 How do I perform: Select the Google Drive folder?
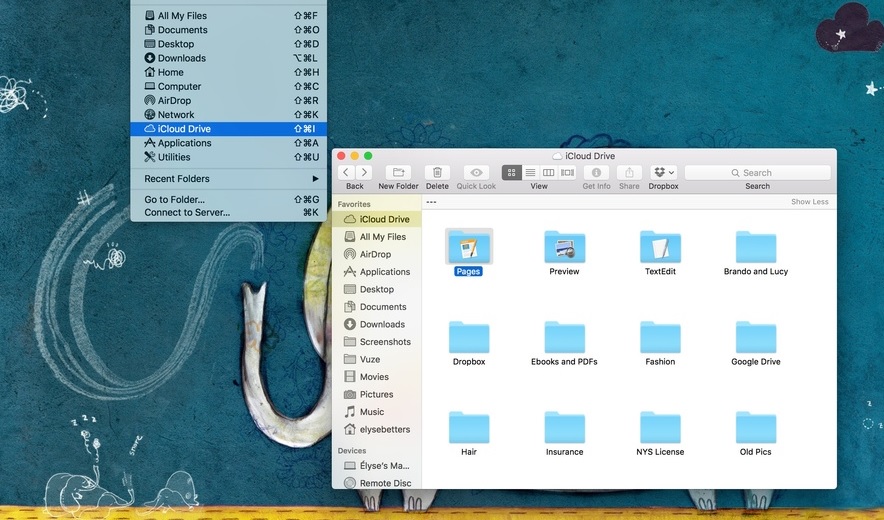pos(756,337)
